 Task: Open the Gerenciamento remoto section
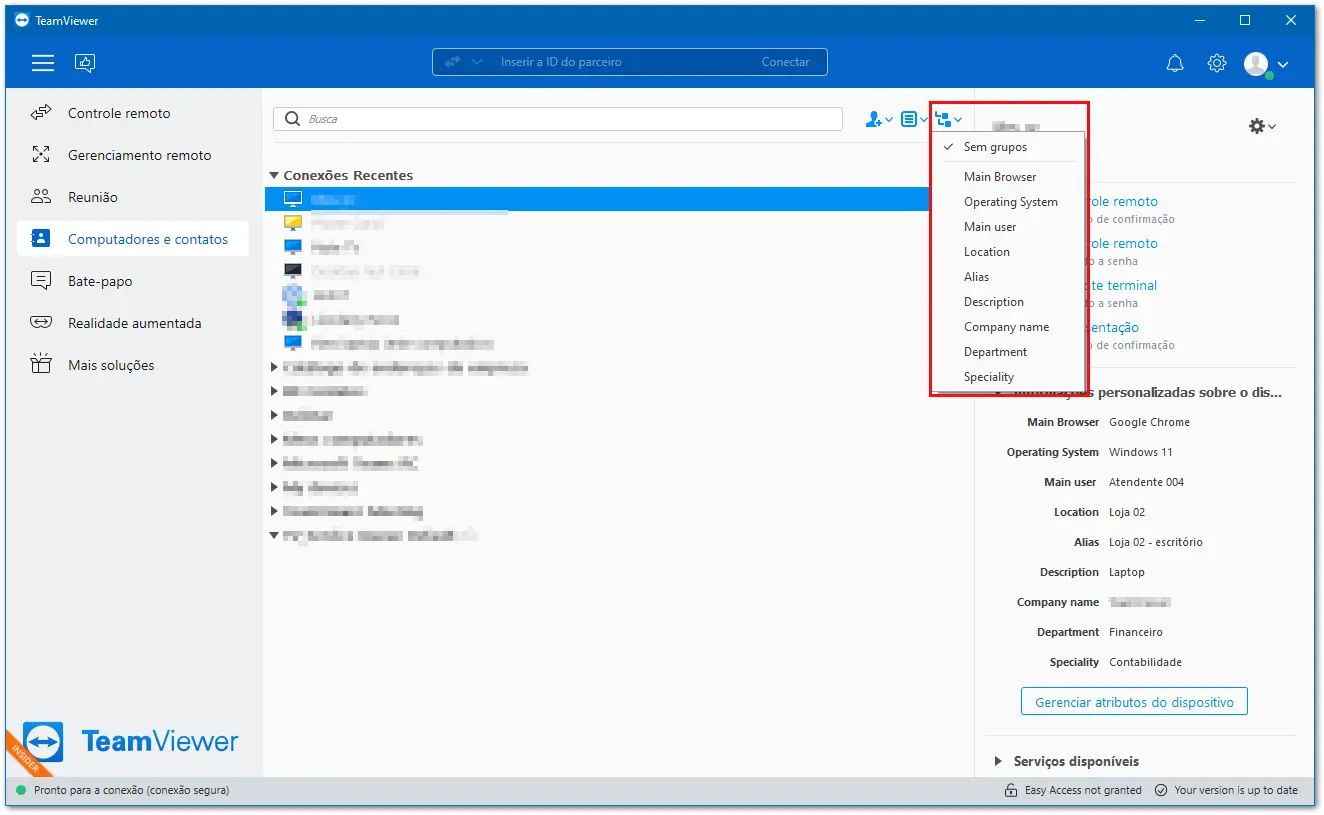[133, 155]
